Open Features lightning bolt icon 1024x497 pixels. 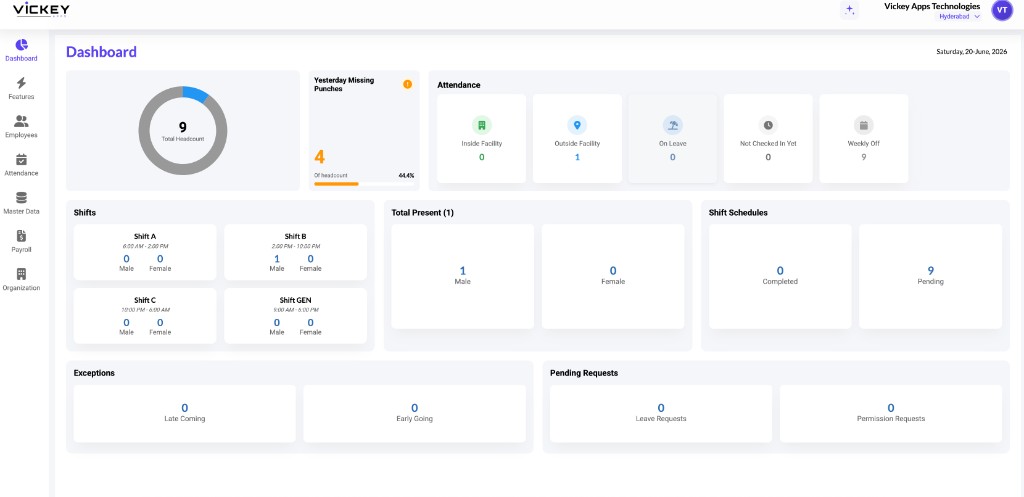pyautogui.click(x=22, y=83)
